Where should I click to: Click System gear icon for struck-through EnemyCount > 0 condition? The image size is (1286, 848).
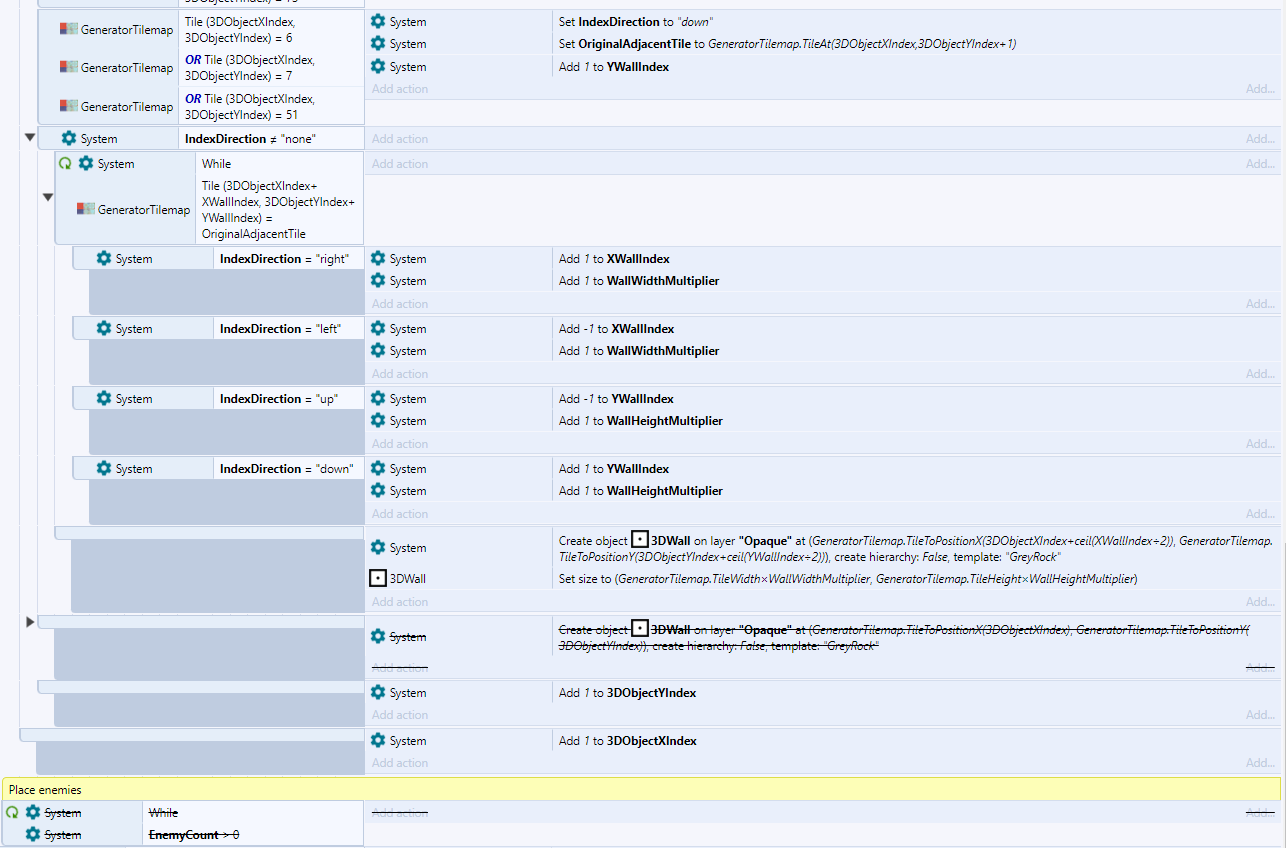(x=33, y=834)
